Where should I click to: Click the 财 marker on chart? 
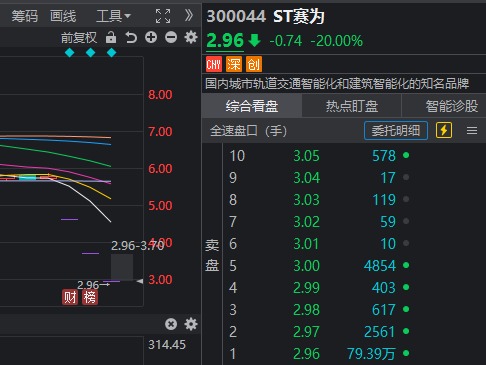[x=70, y=297]
